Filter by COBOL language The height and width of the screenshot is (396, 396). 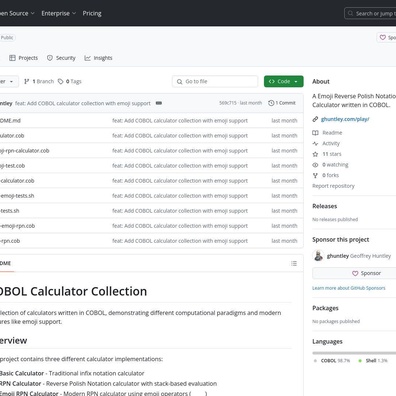(x=335, y=361)
